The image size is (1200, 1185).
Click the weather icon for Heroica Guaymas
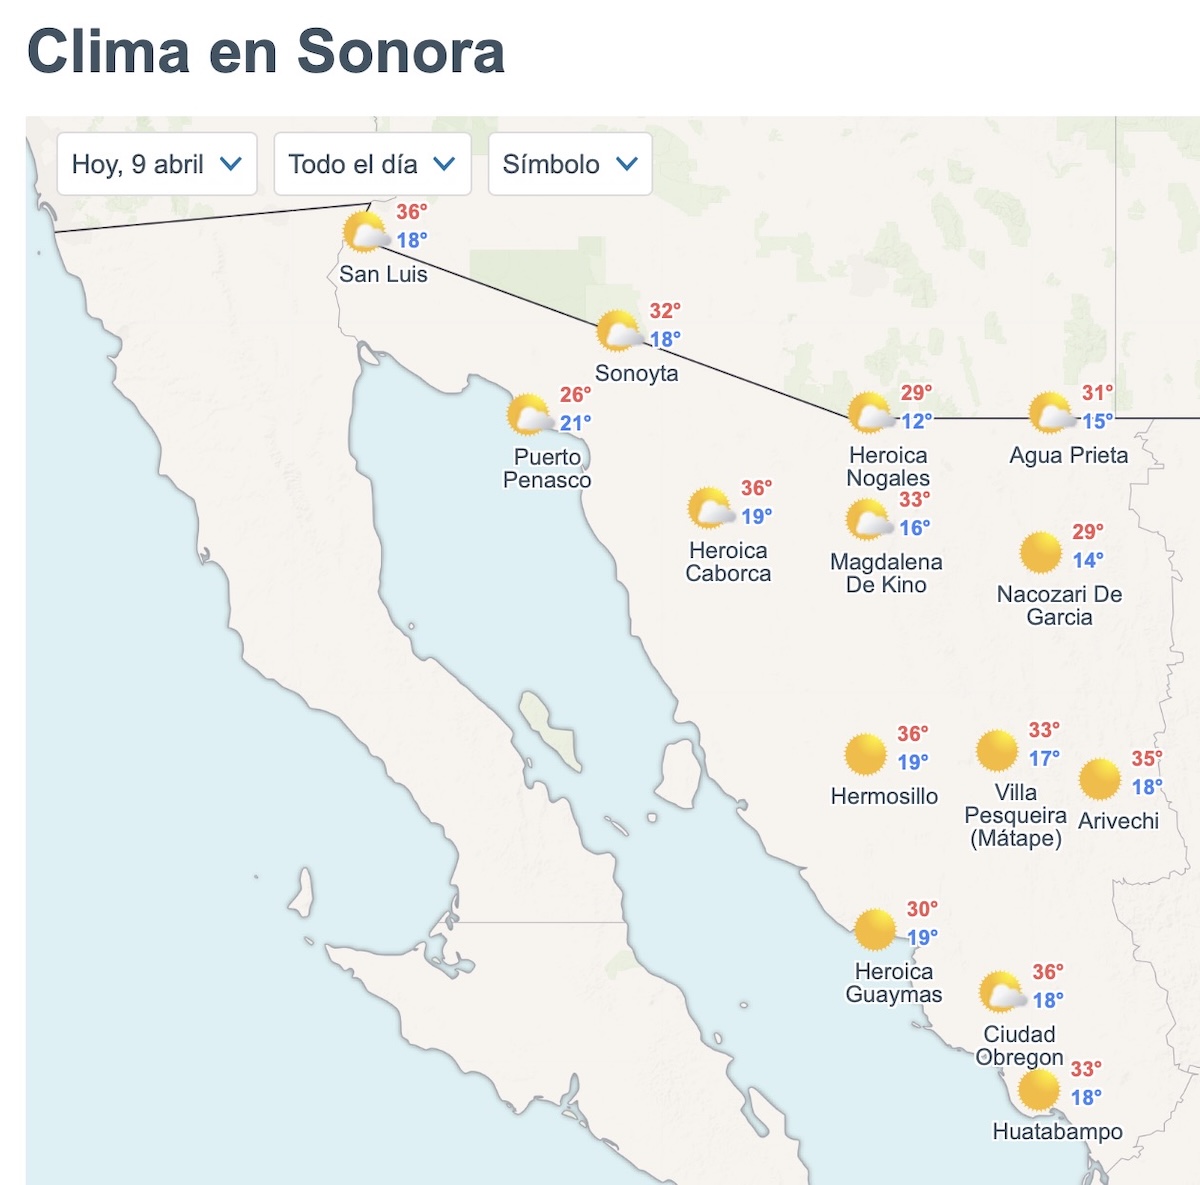874,930
